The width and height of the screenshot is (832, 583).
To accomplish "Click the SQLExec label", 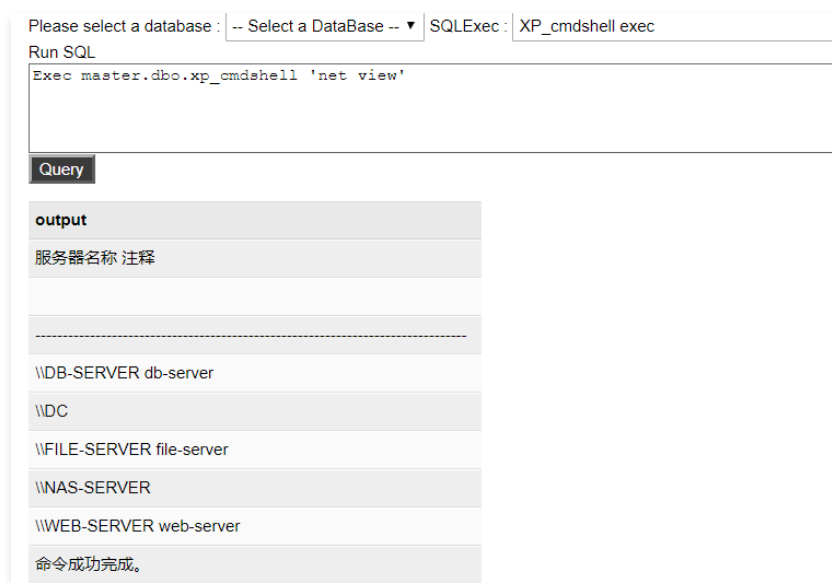I will pos(468,26).
